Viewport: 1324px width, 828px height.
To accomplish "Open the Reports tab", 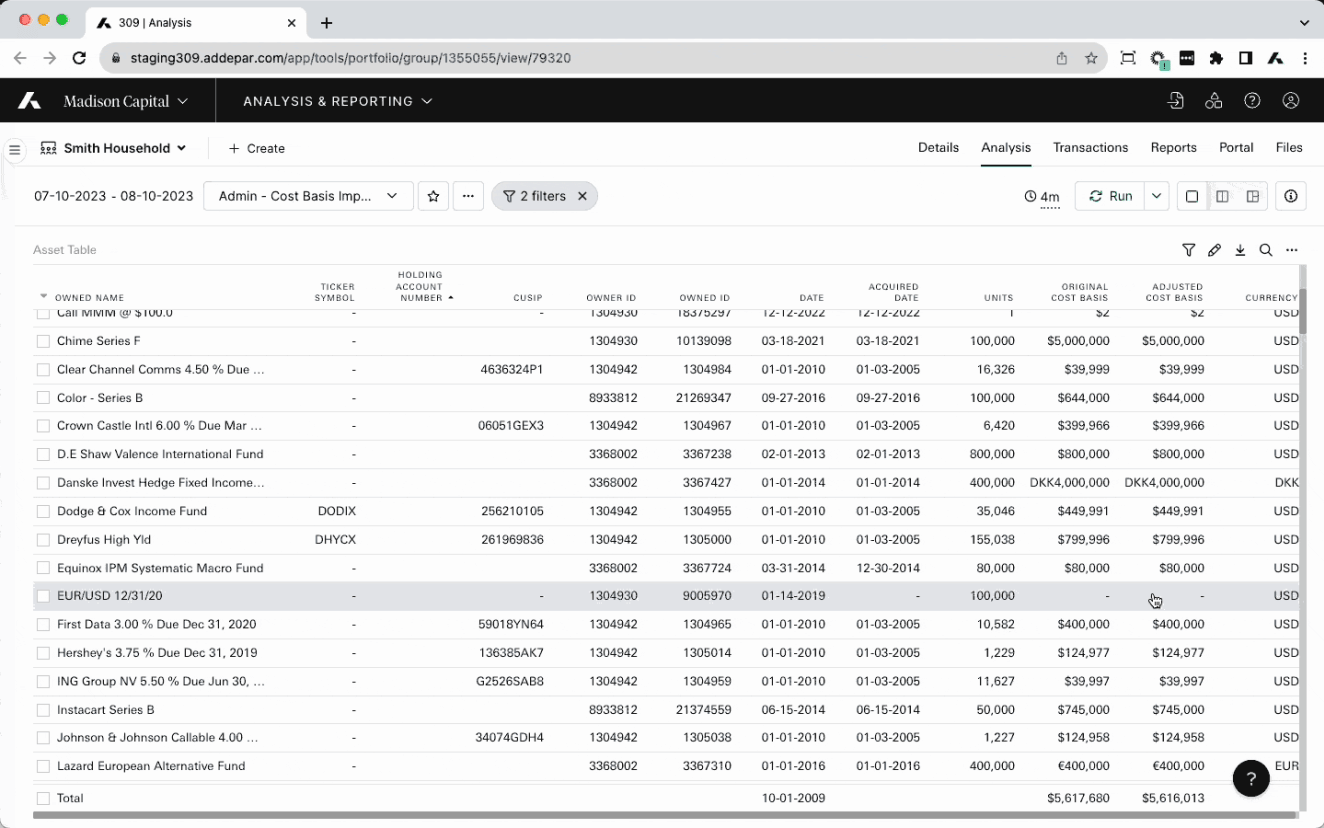I will (x=1173, y=147).
